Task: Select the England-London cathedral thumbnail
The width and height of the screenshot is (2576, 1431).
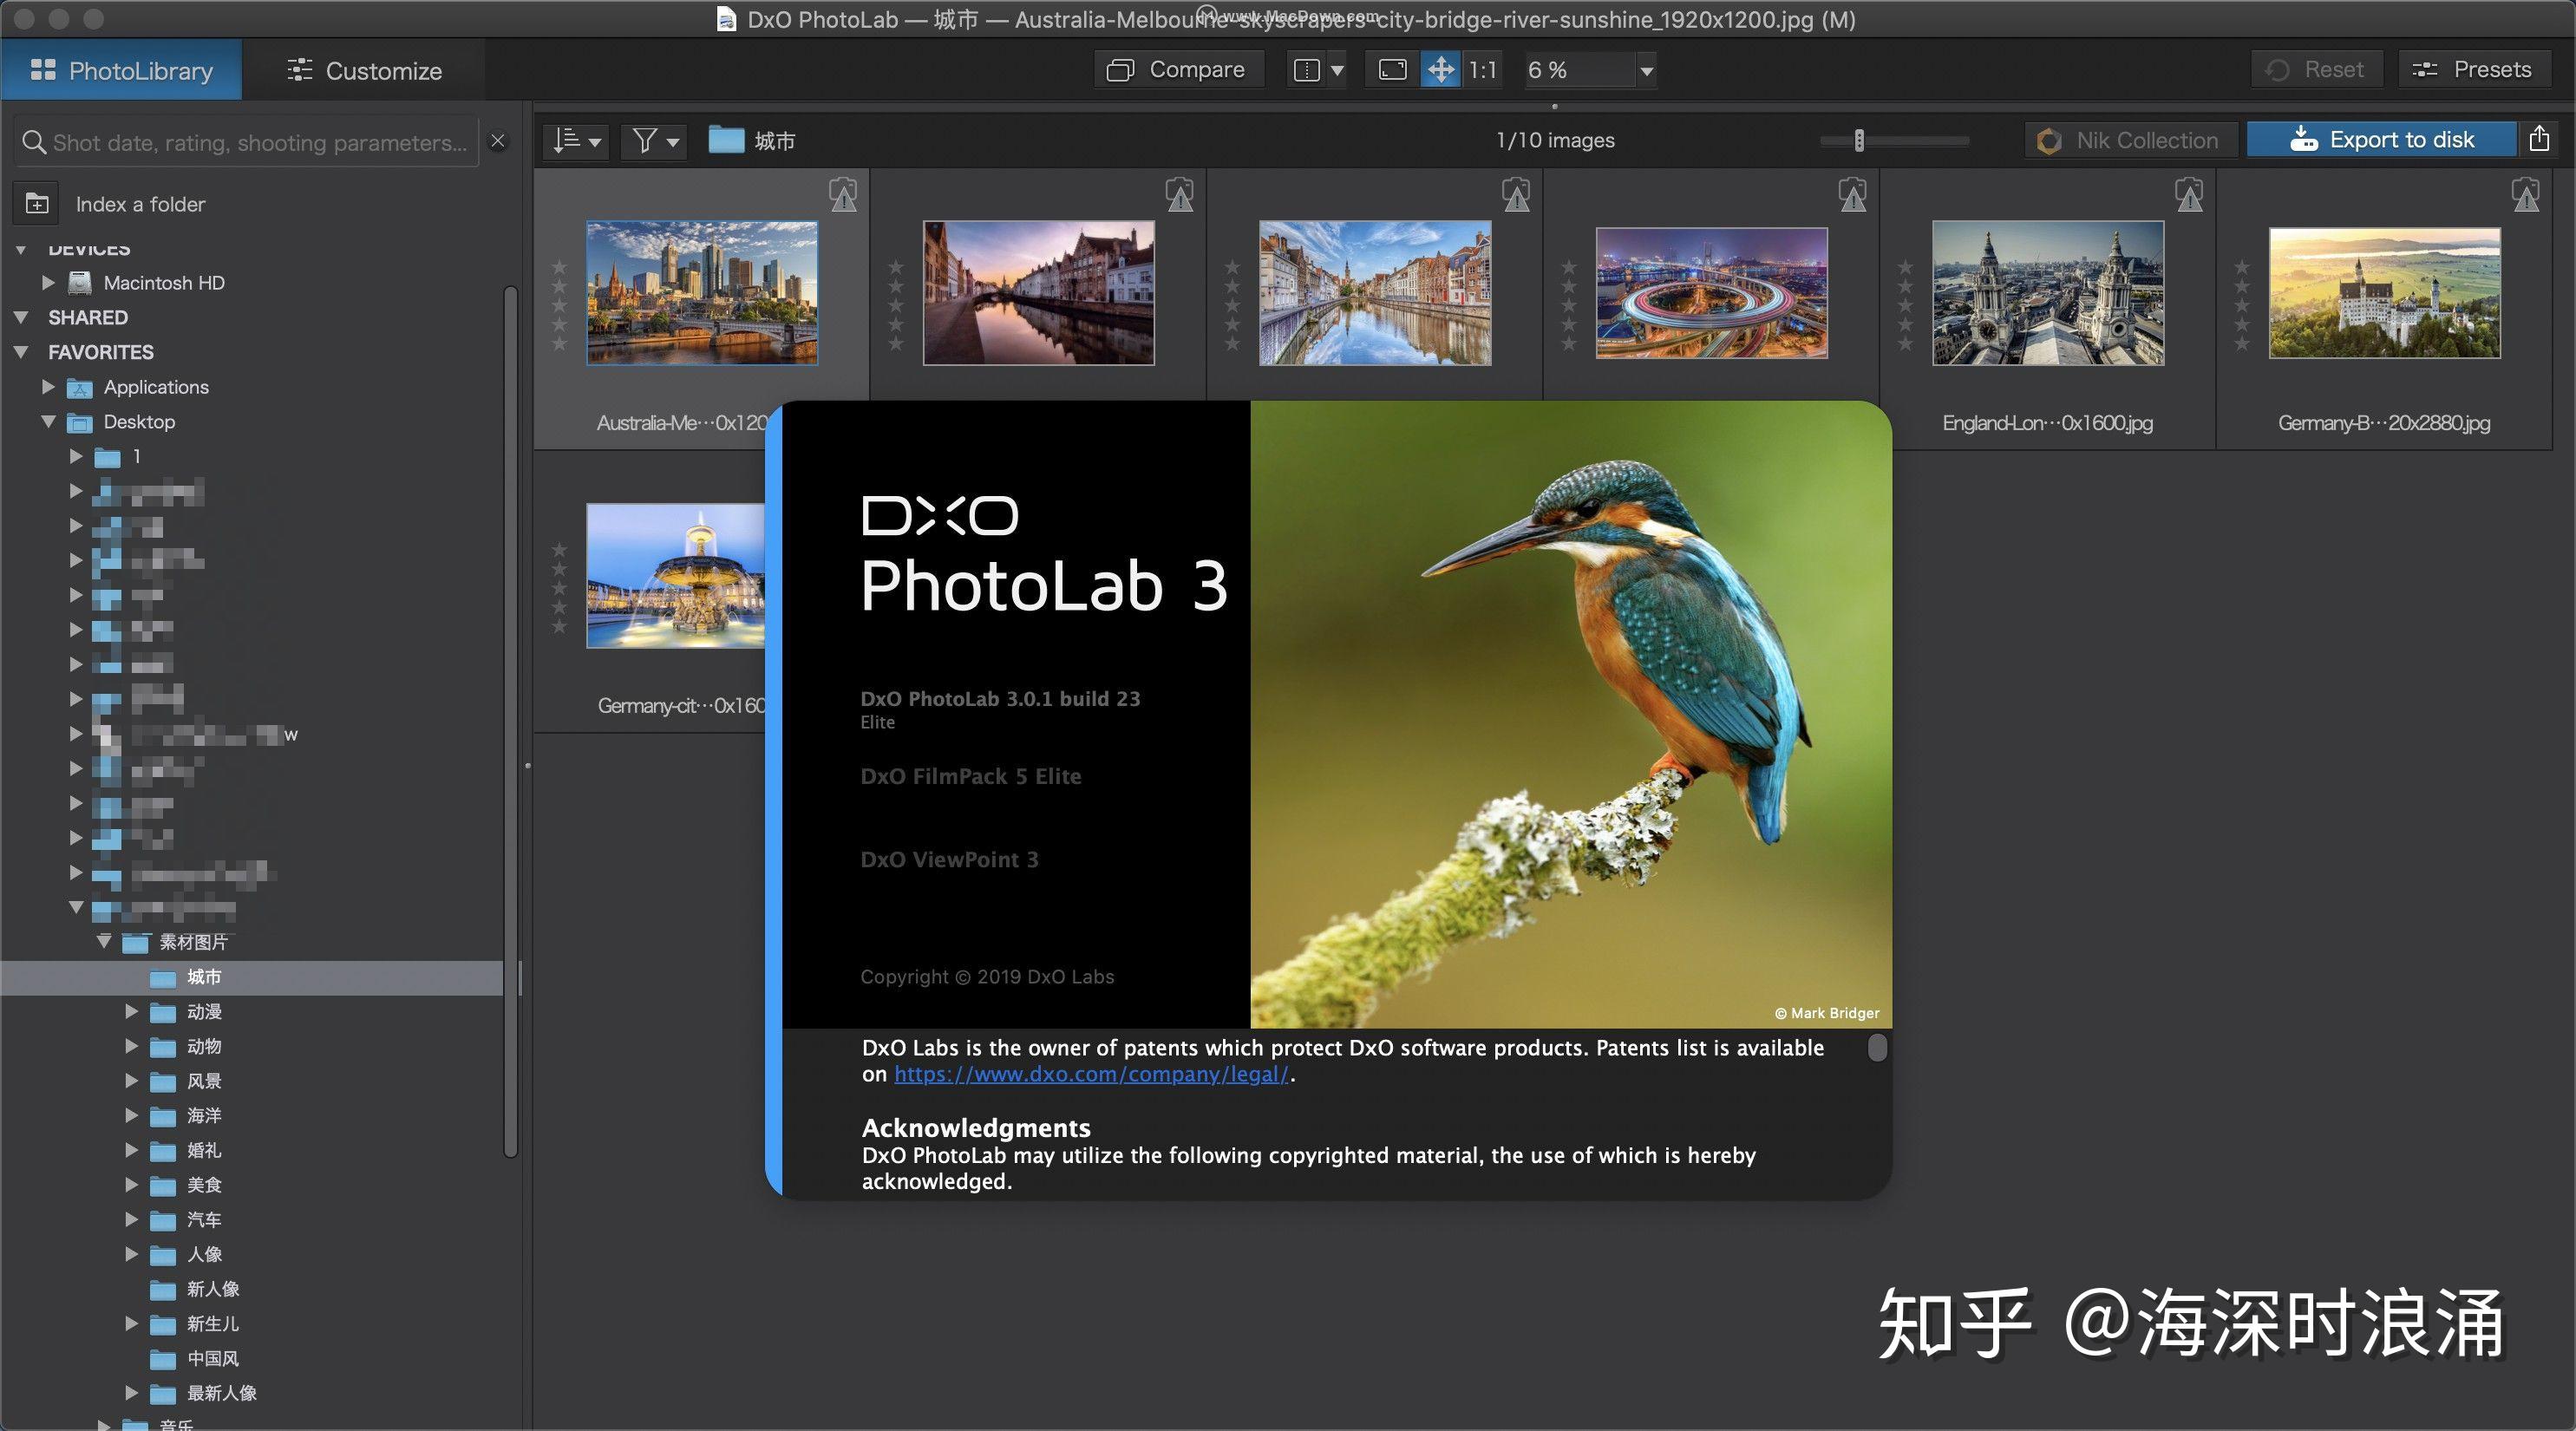Action: [x=2048, y=293]
